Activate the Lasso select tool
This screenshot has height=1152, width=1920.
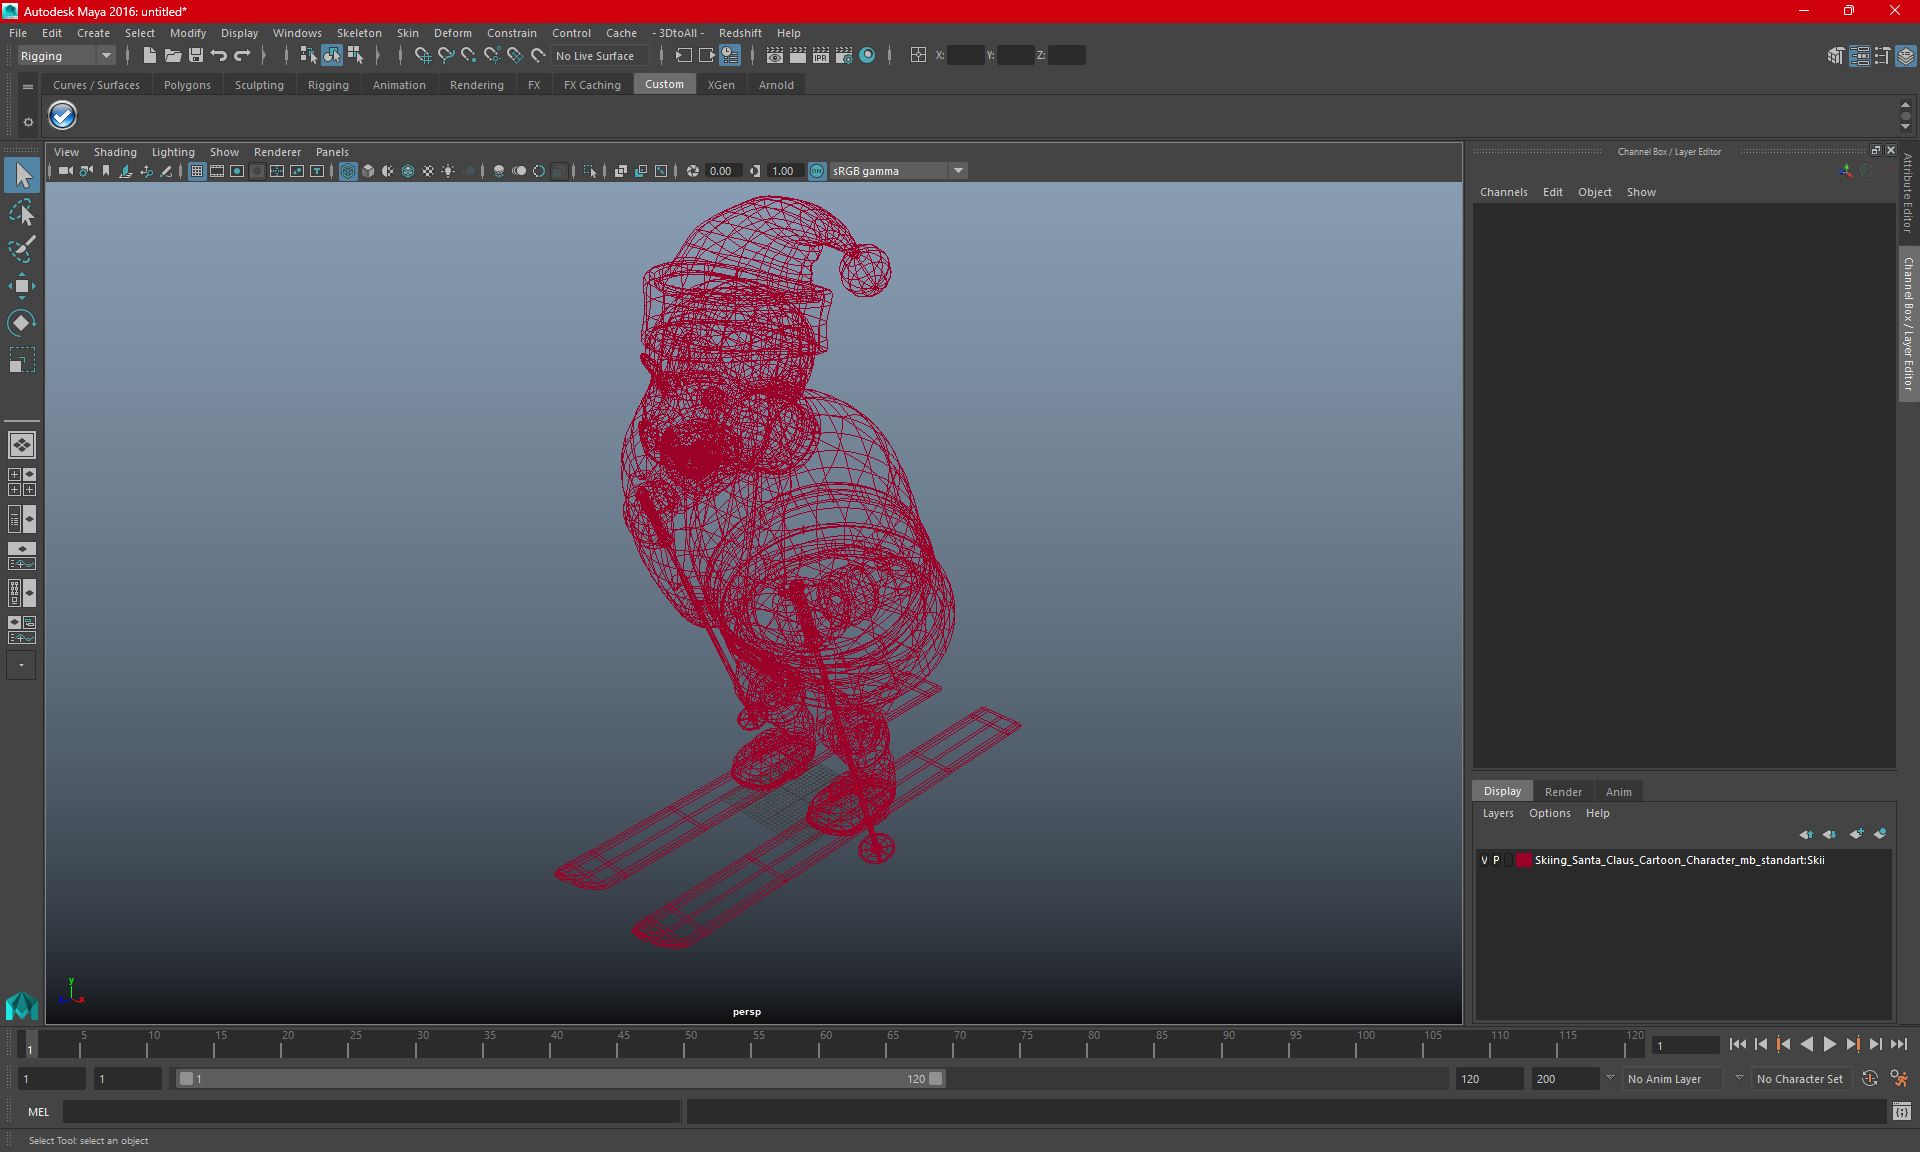click(22, 212)
